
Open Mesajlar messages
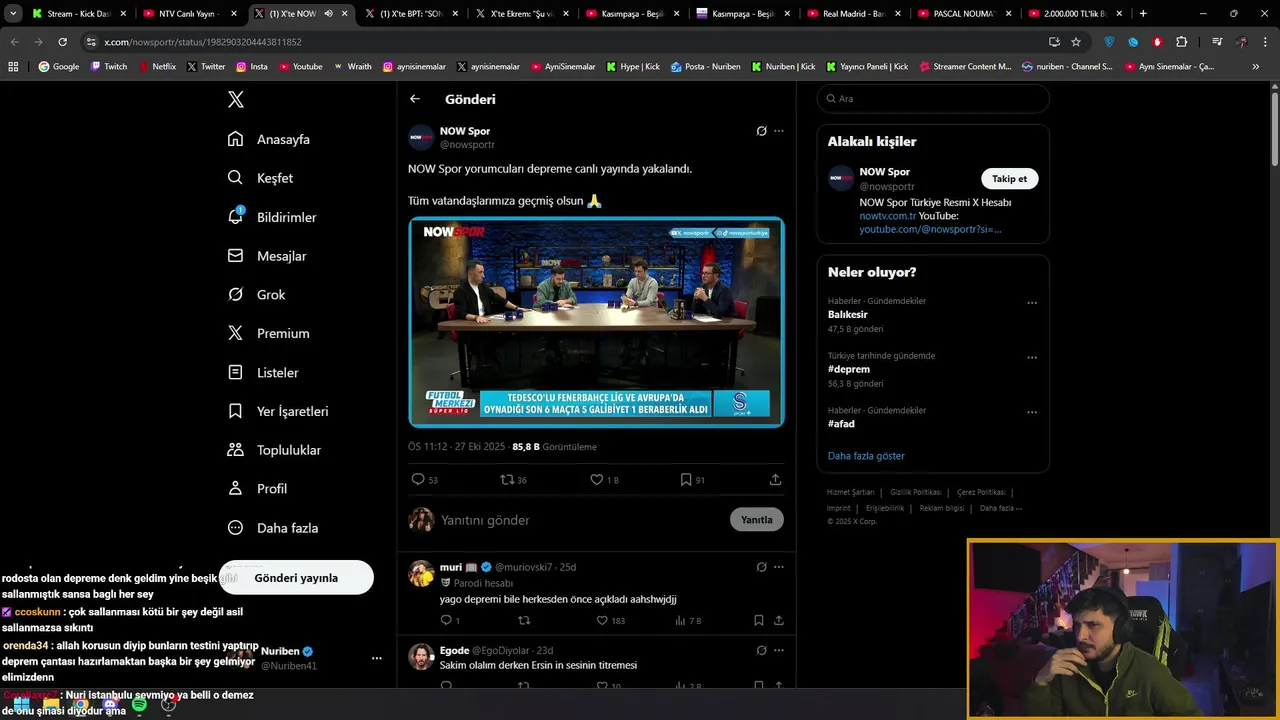pyautogui.click(x=267, y=256)
